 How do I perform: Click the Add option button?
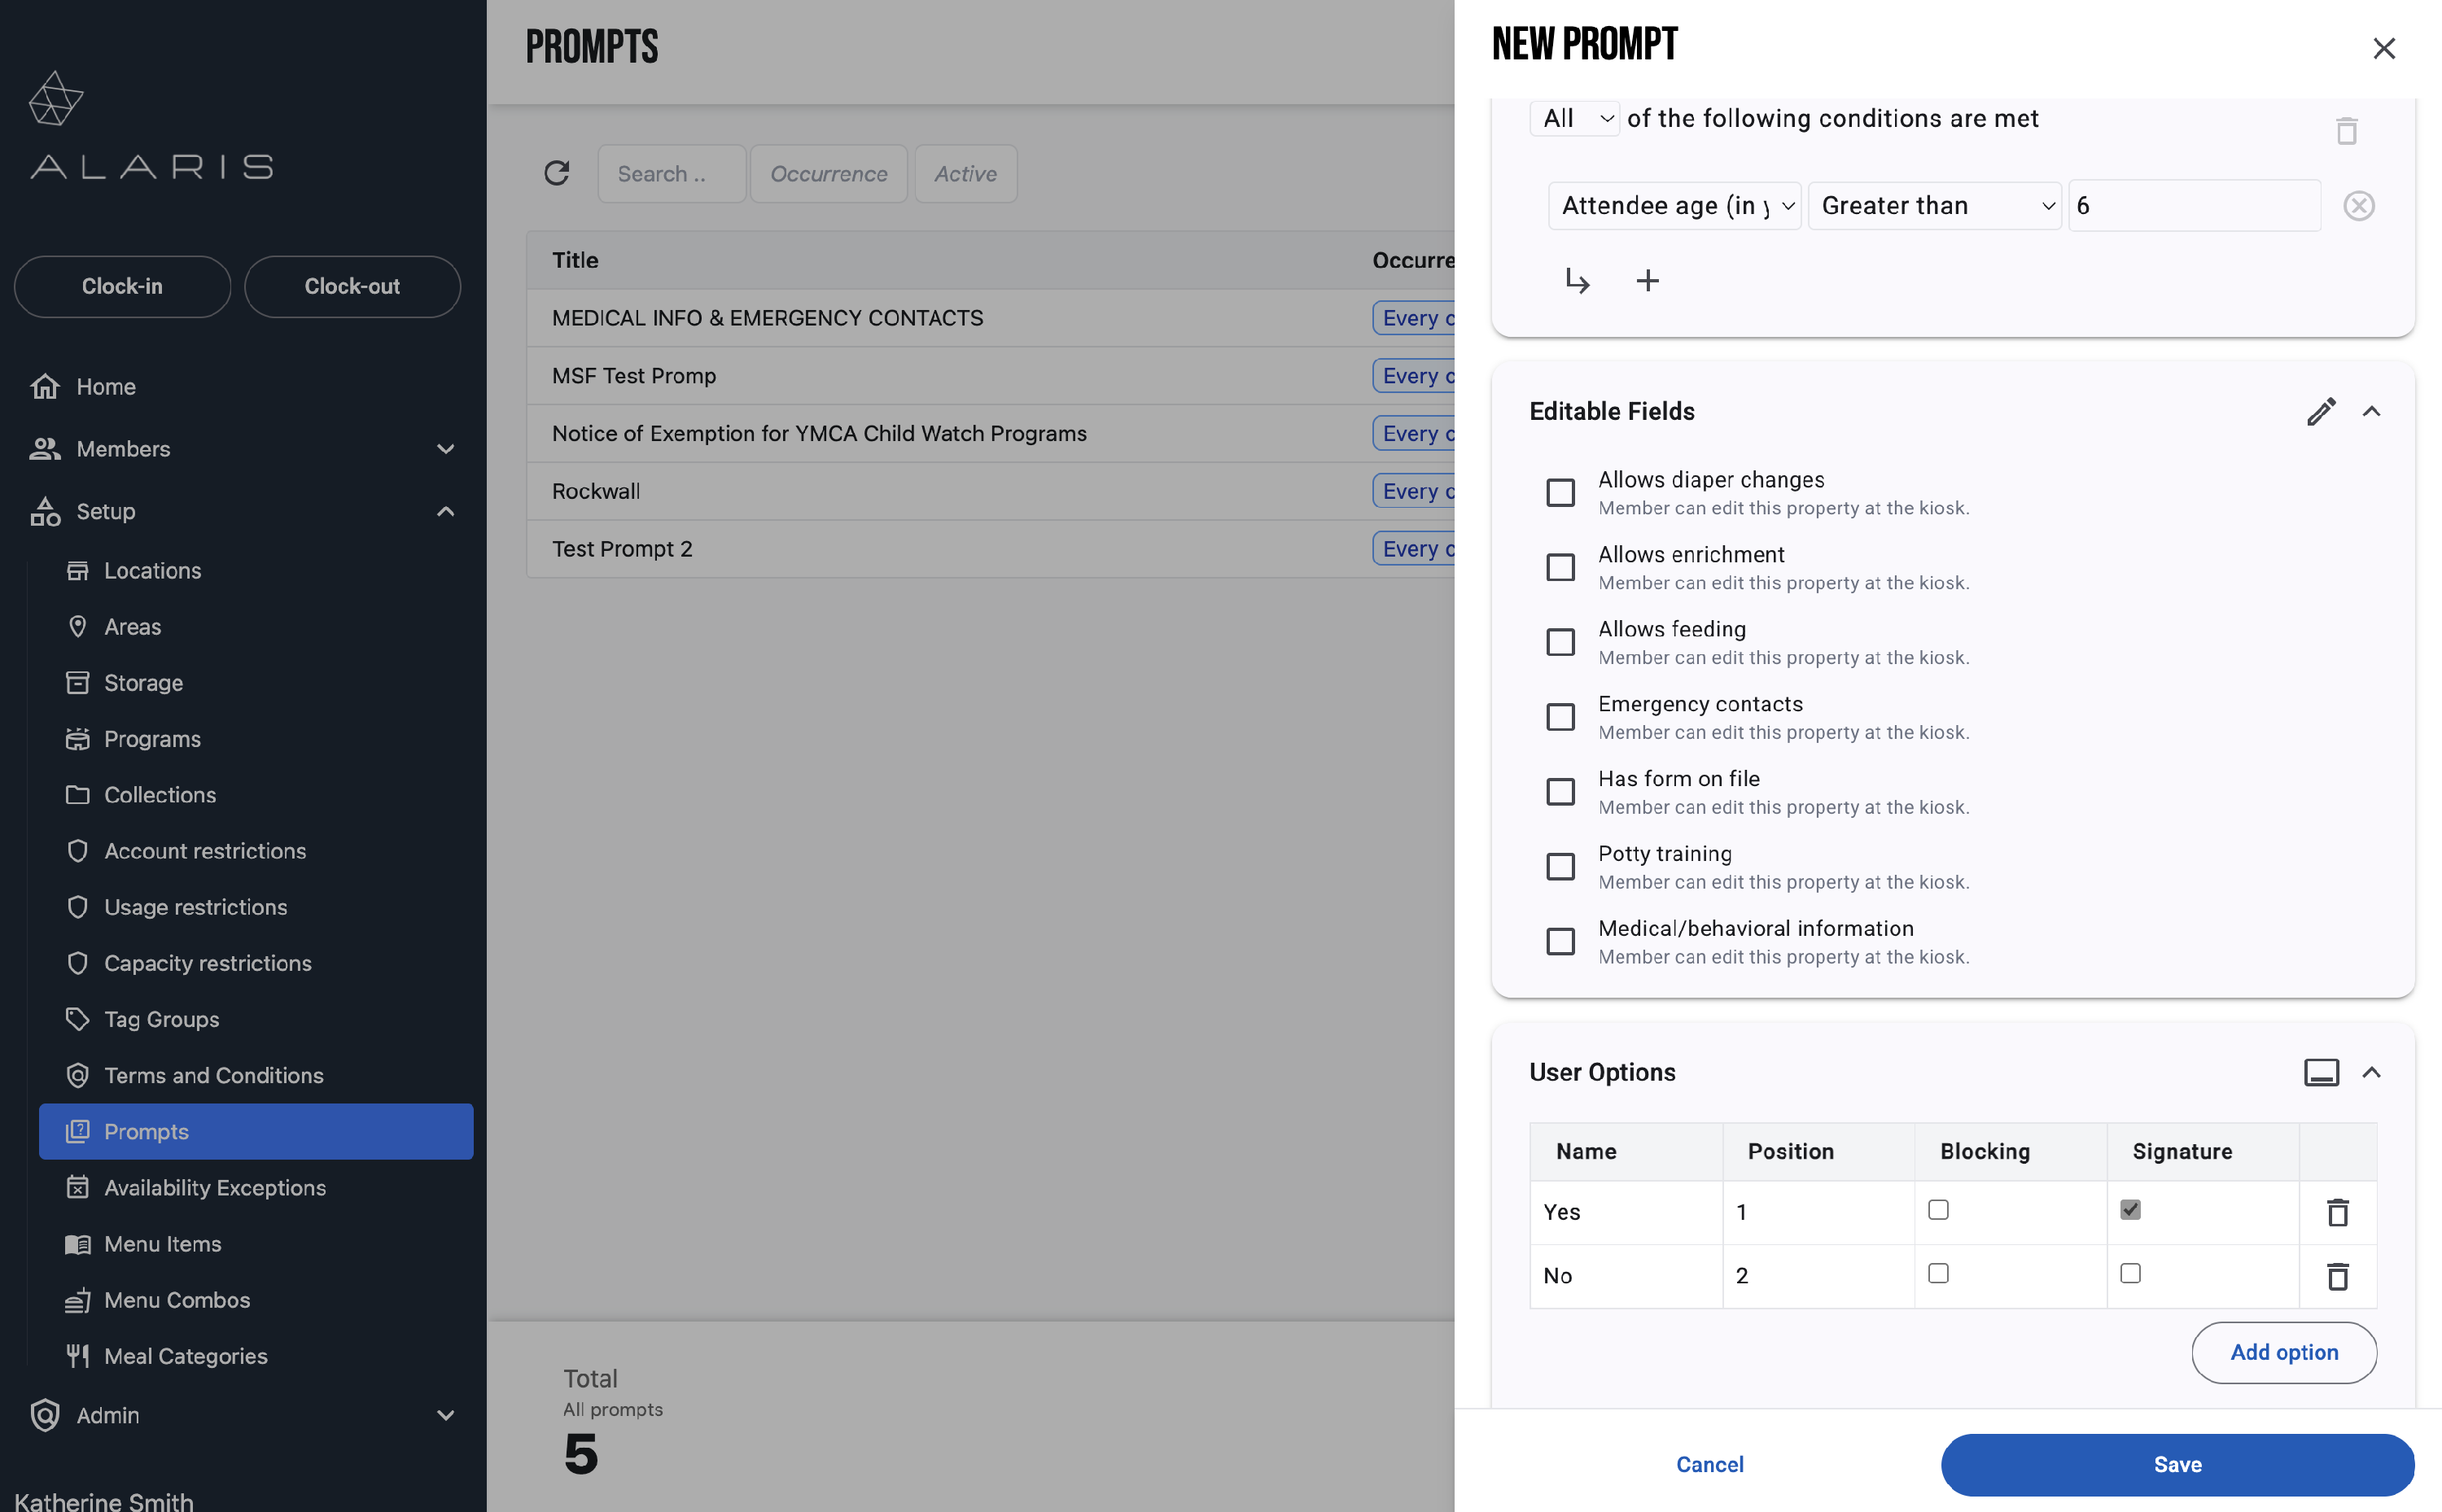[x=2283, y=1352]
